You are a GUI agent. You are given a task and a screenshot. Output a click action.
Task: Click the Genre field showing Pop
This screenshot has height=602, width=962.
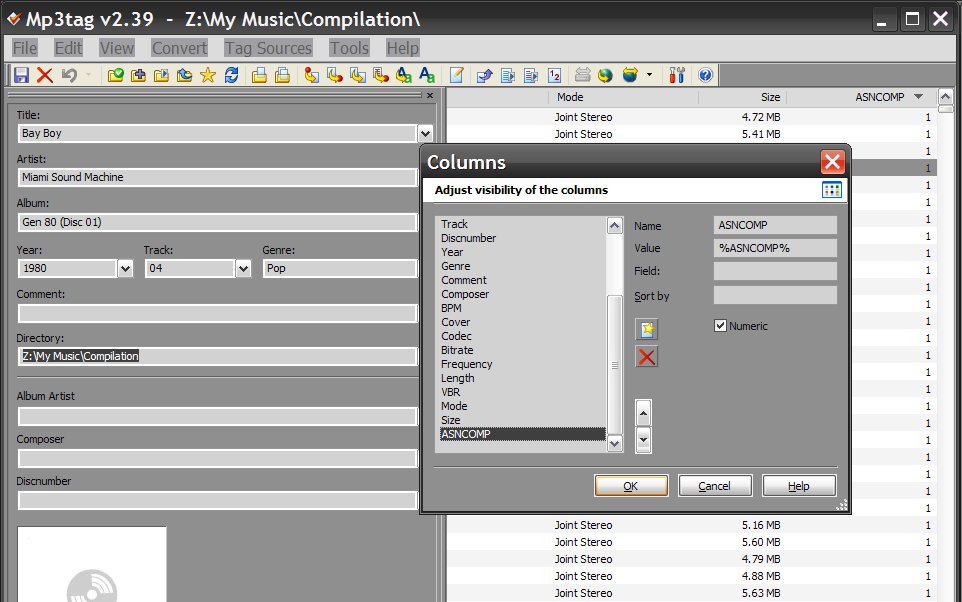click(341, 268)
